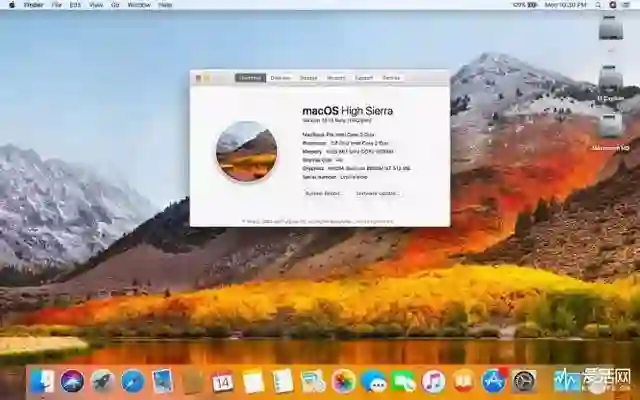The width and height of the screenshot is (640, 400).
Task: Switch to the Displays tab
Action: point(280,78)
